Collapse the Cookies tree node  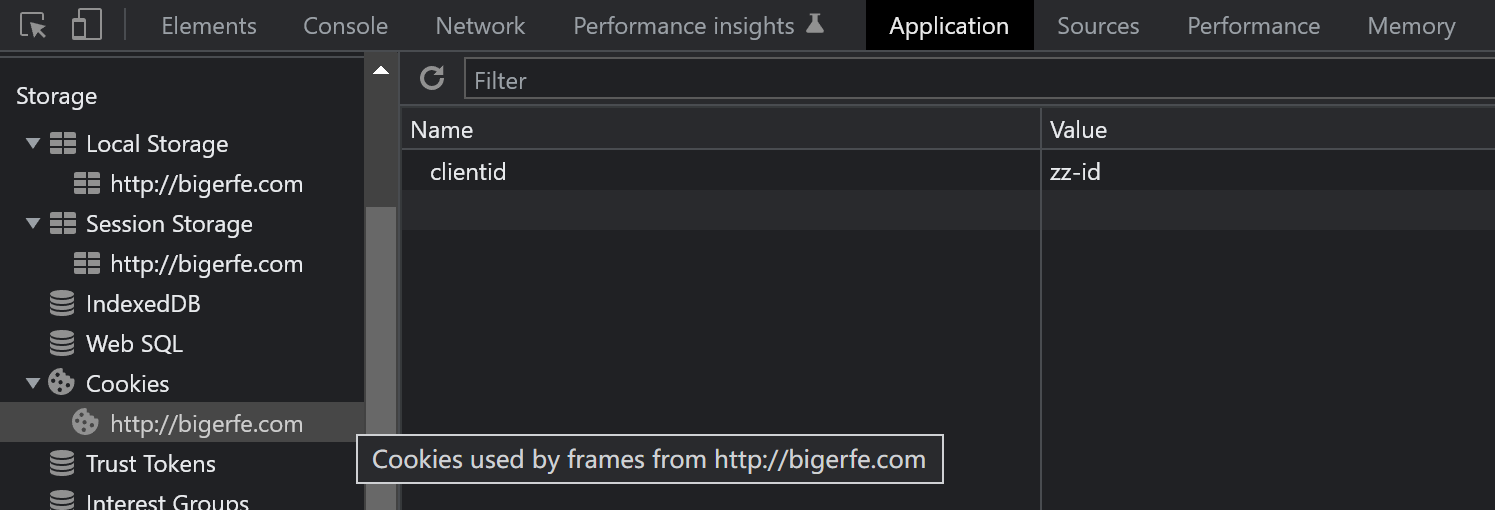(x=33, y=383)
